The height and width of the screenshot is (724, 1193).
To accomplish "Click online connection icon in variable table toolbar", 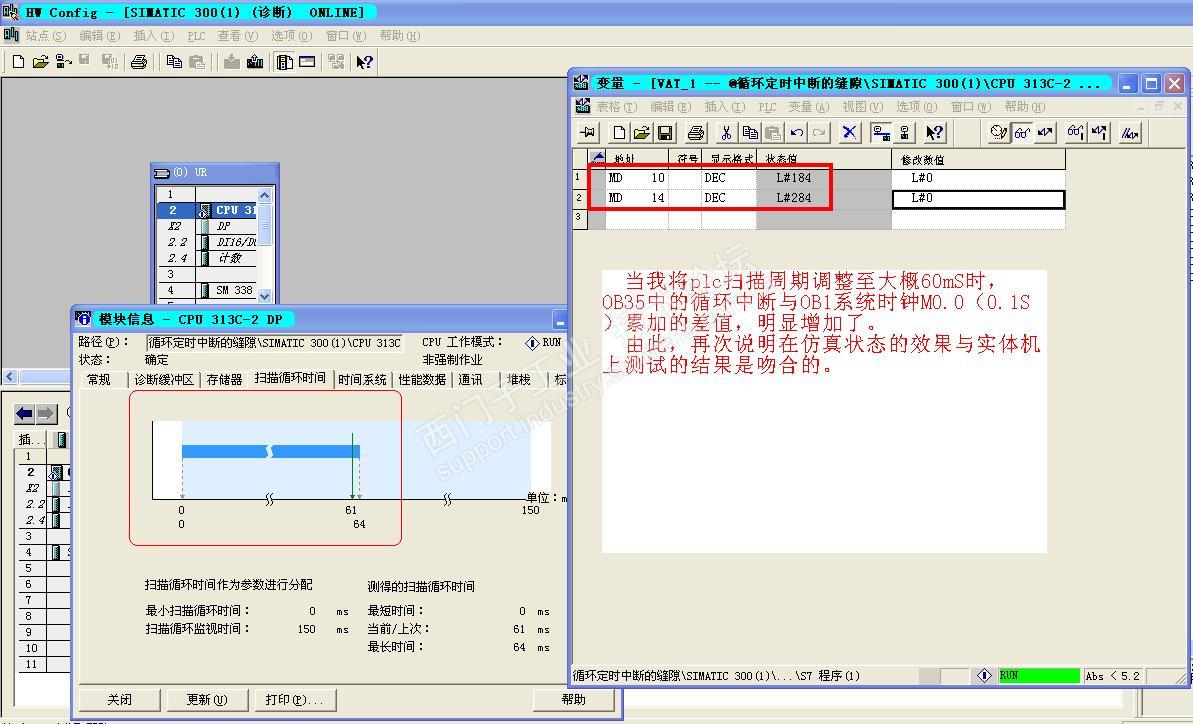I will (881, 133).
